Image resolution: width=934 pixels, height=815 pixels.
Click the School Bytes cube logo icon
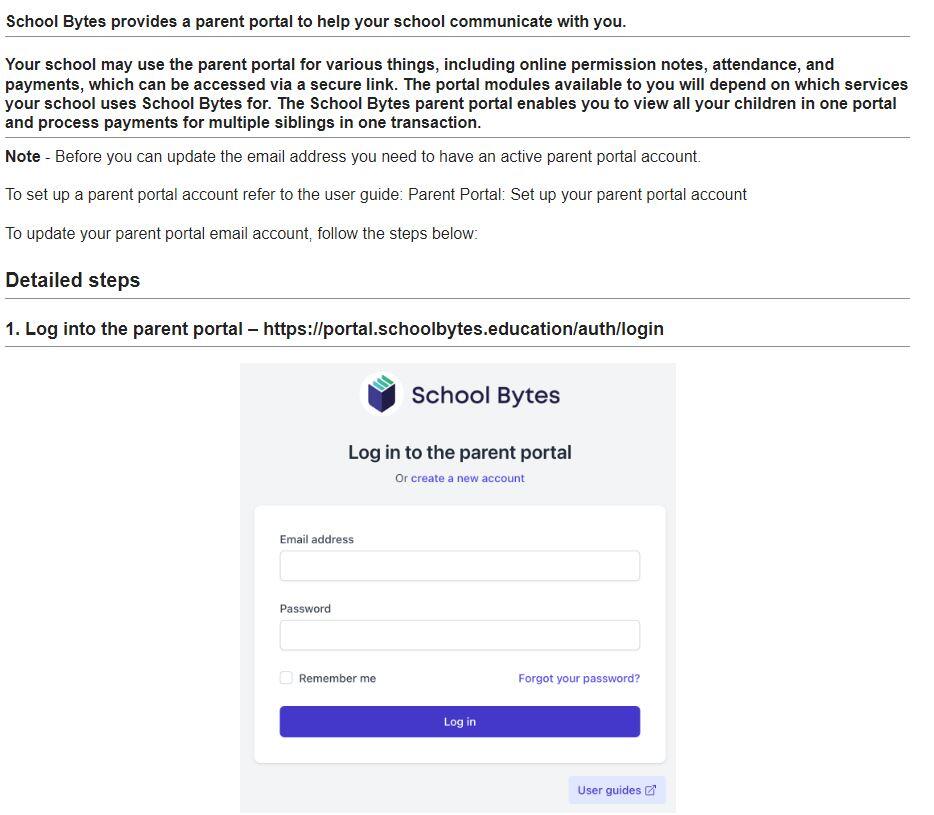[381, 394]
